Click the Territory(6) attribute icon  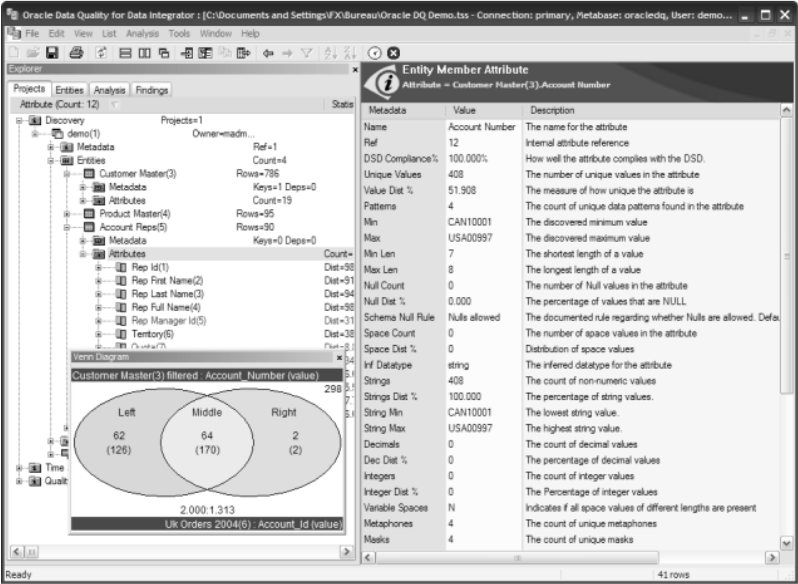(x=121, y=334)
